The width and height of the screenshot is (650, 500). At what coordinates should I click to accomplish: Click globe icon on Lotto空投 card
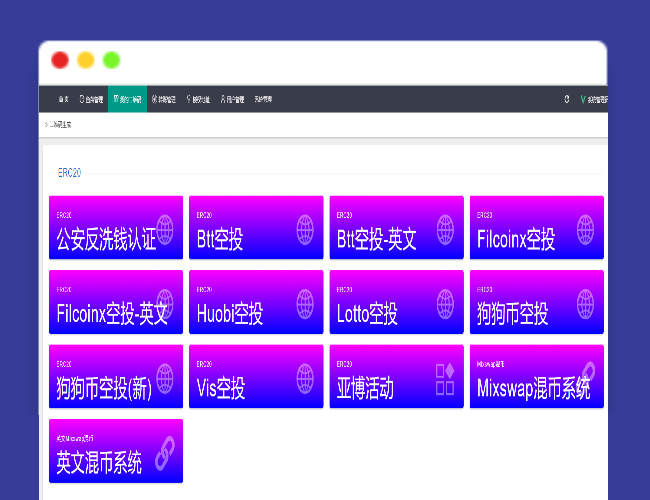pos(445,303)
